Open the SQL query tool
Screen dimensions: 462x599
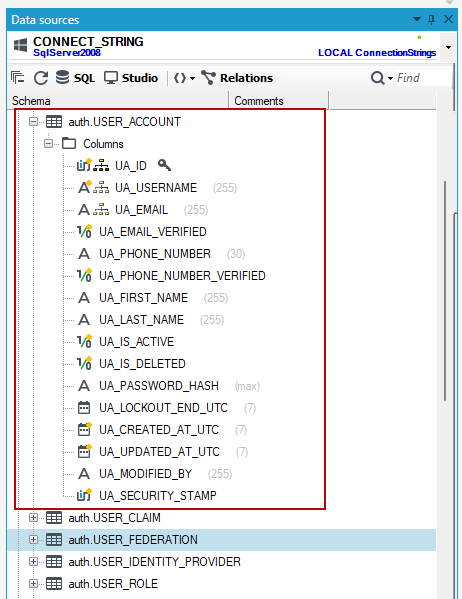[76, 78]
